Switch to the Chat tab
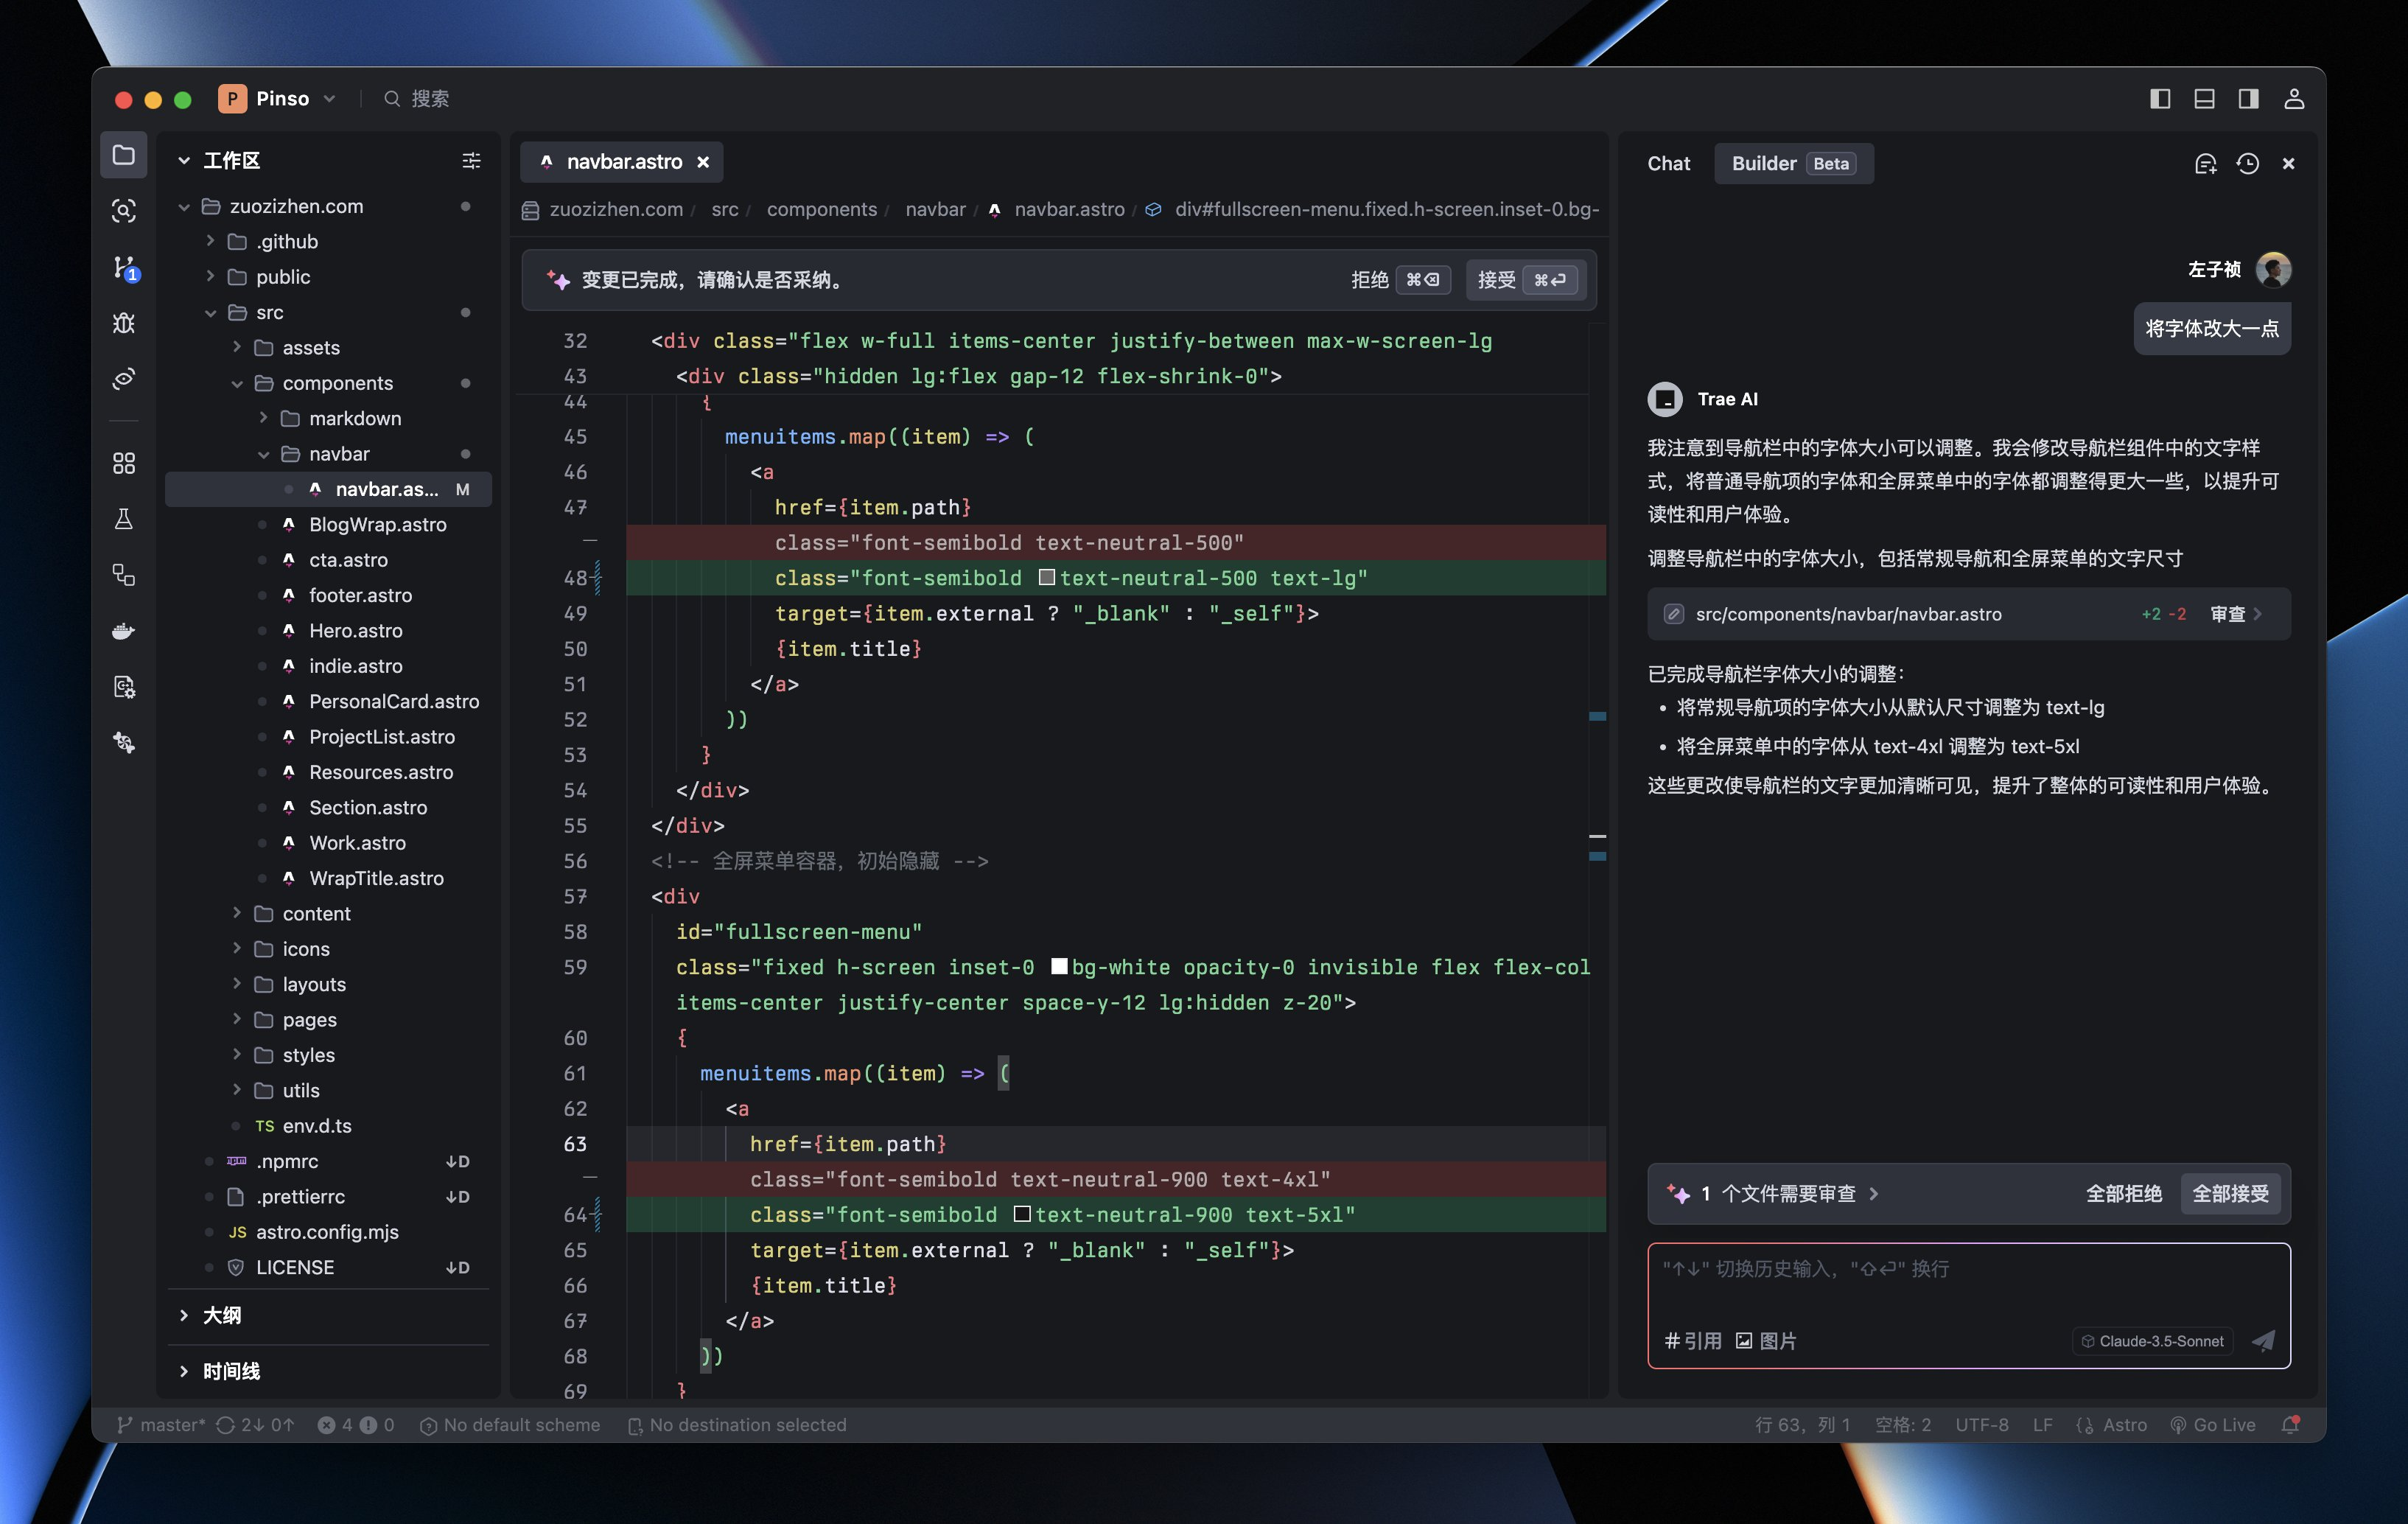Viewport: 2408px width, 1524px height. point(1668,164)
